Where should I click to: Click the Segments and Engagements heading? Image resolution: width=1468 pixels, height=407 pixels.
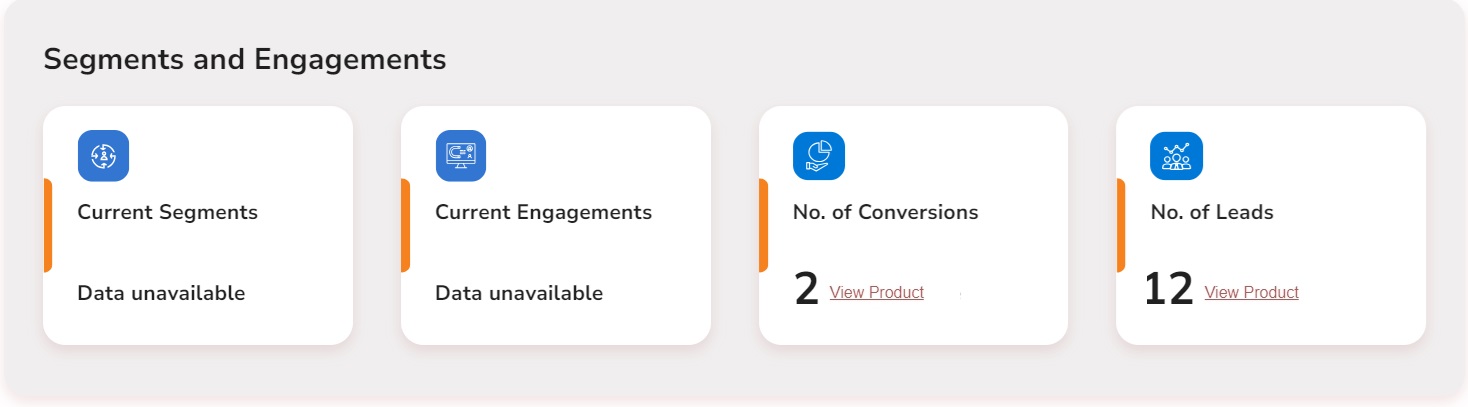(244, 59)
